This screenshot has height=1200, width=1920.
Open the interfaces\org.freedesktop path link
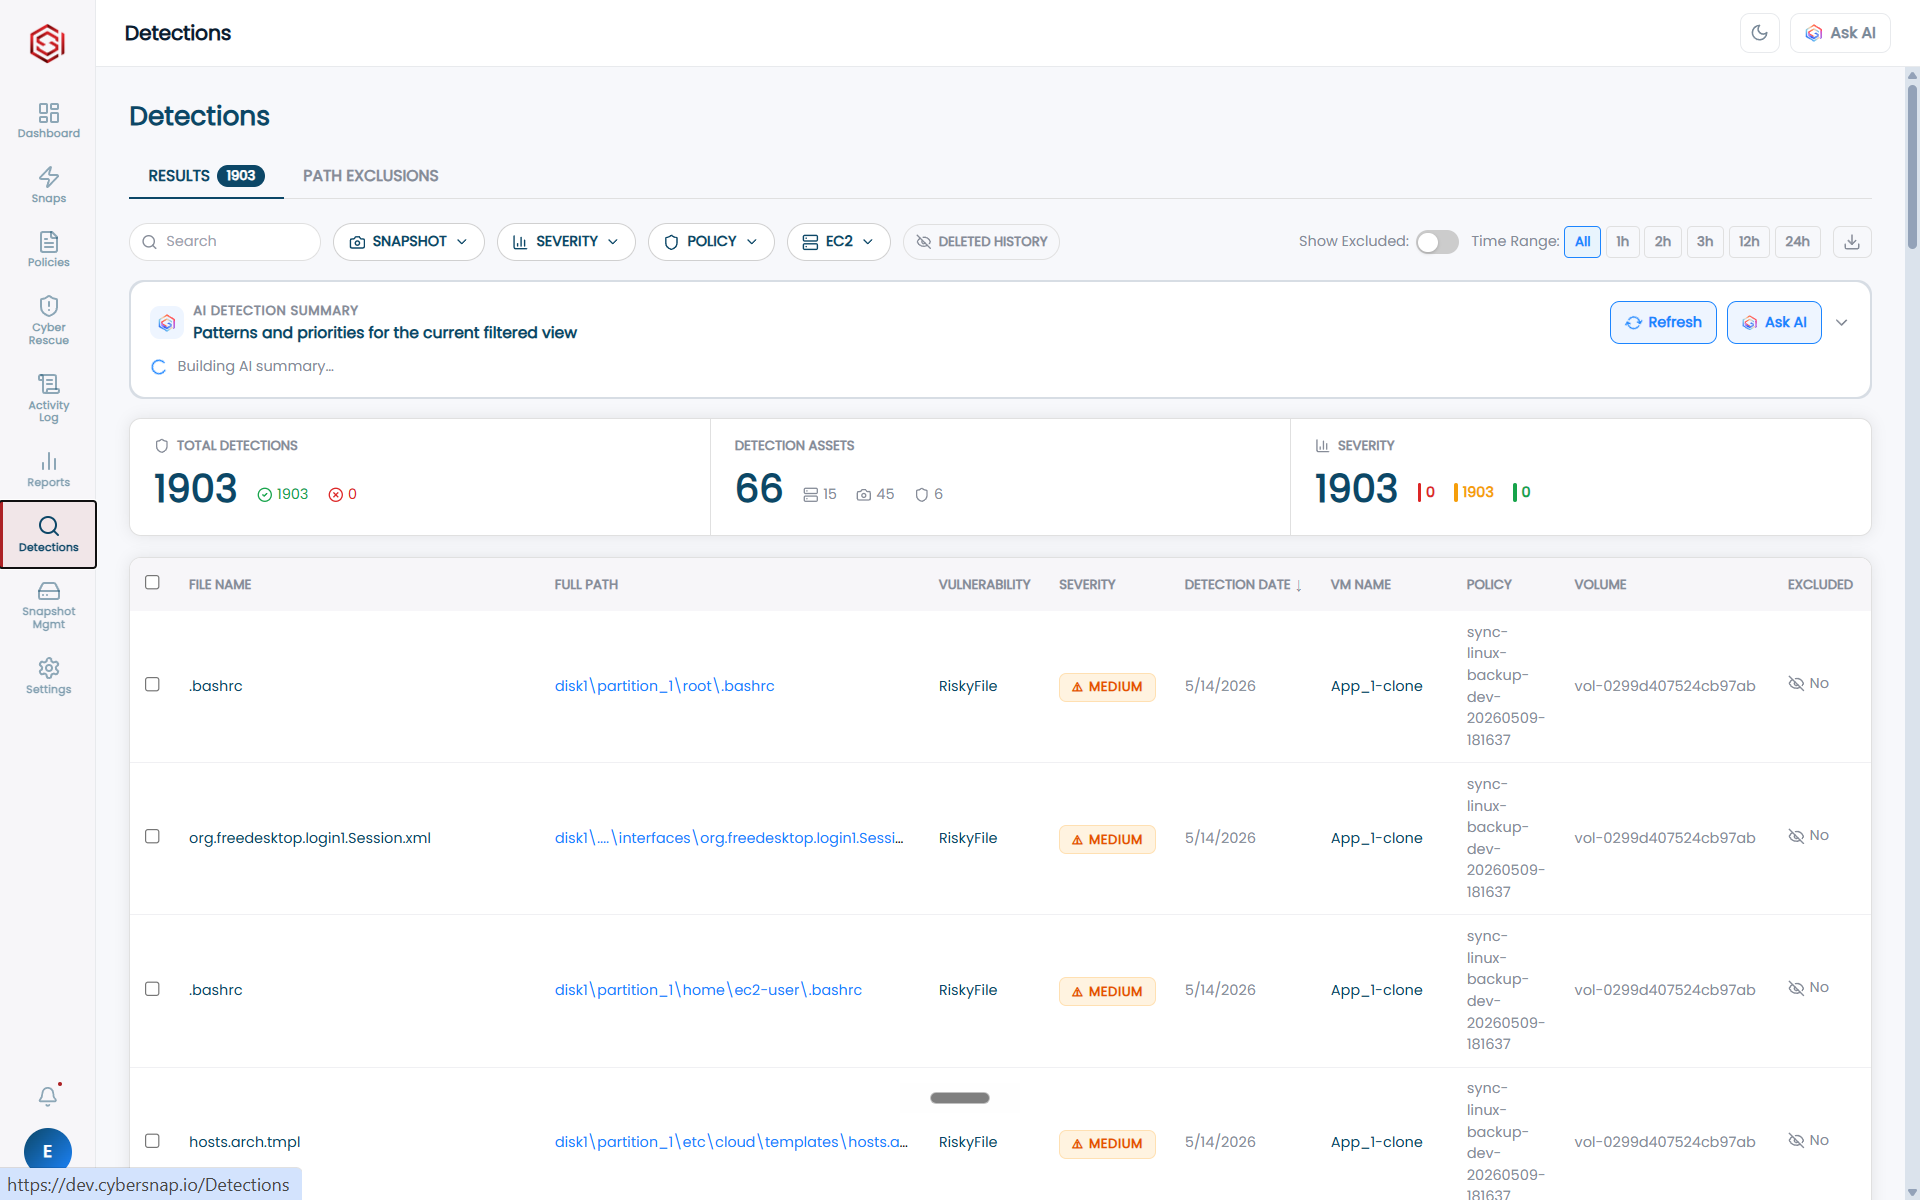[x=729, y=838]
